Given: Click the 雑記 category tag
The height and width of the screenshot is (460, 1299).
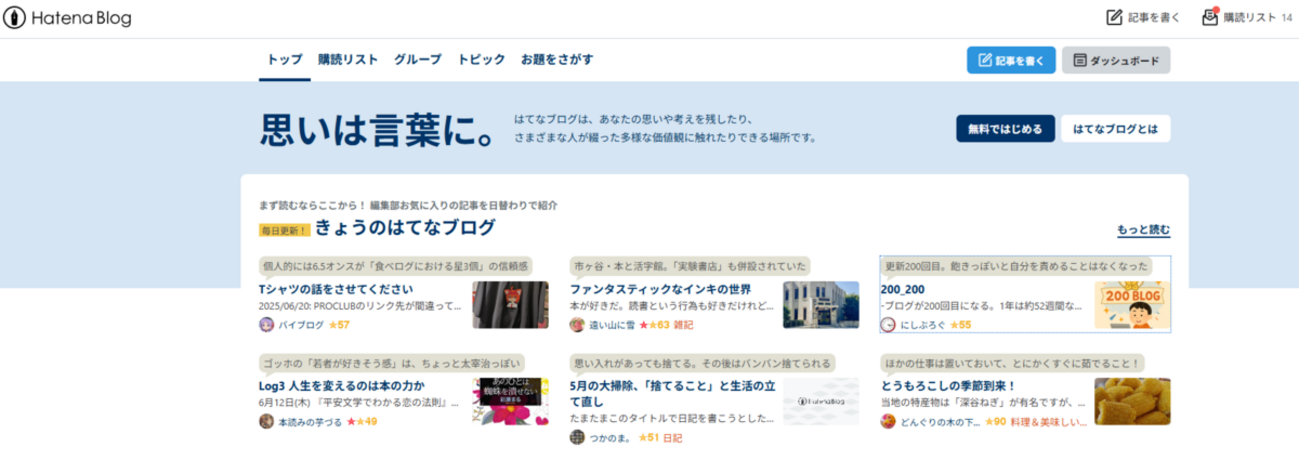Looking at the screenshot, I should pos(684,325).
